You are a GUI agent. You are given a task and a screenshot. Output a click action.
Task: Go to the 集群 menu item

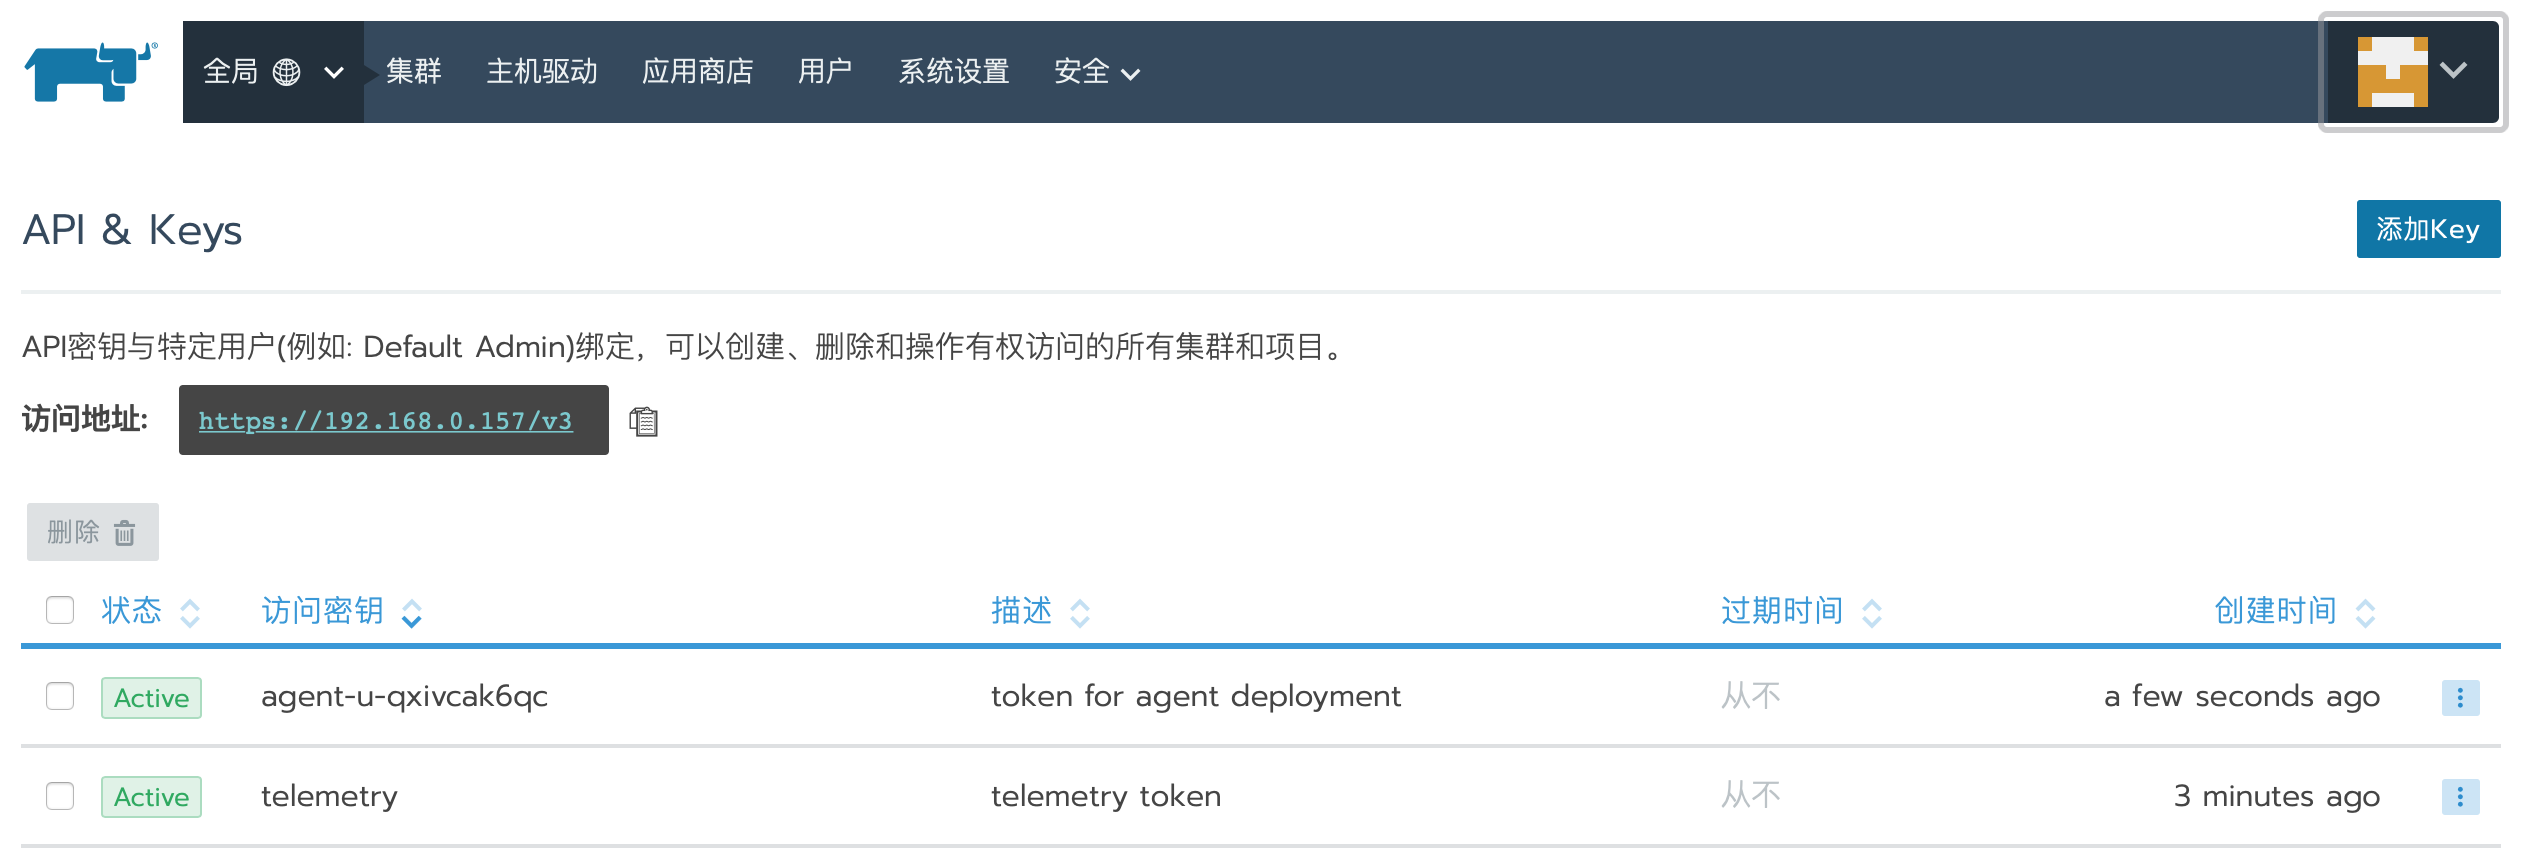[x=413, y=72]
